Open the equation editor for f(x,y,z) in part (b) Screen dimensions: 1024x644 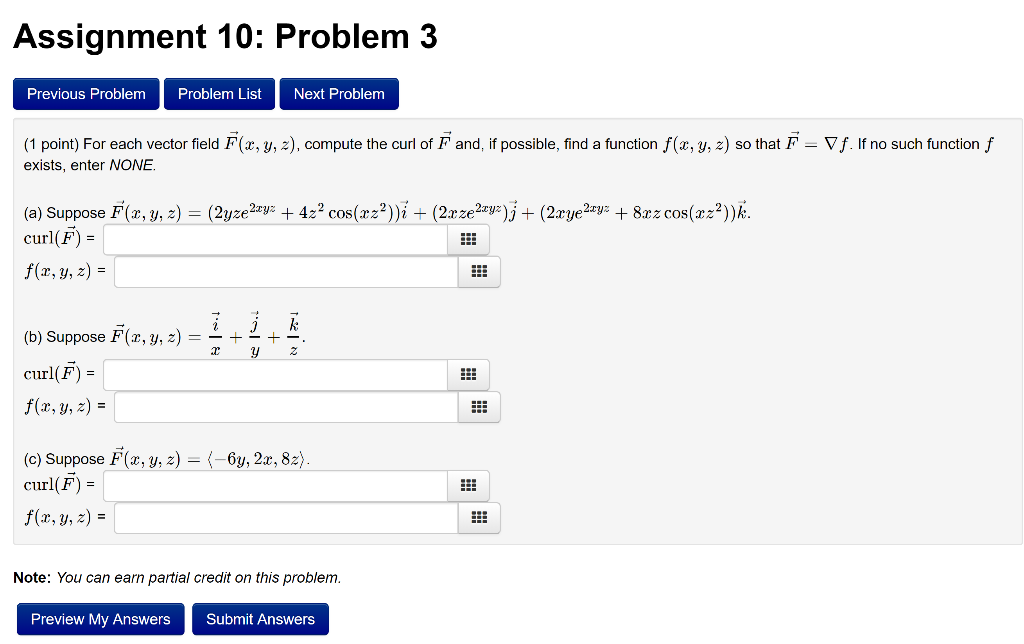478,406
